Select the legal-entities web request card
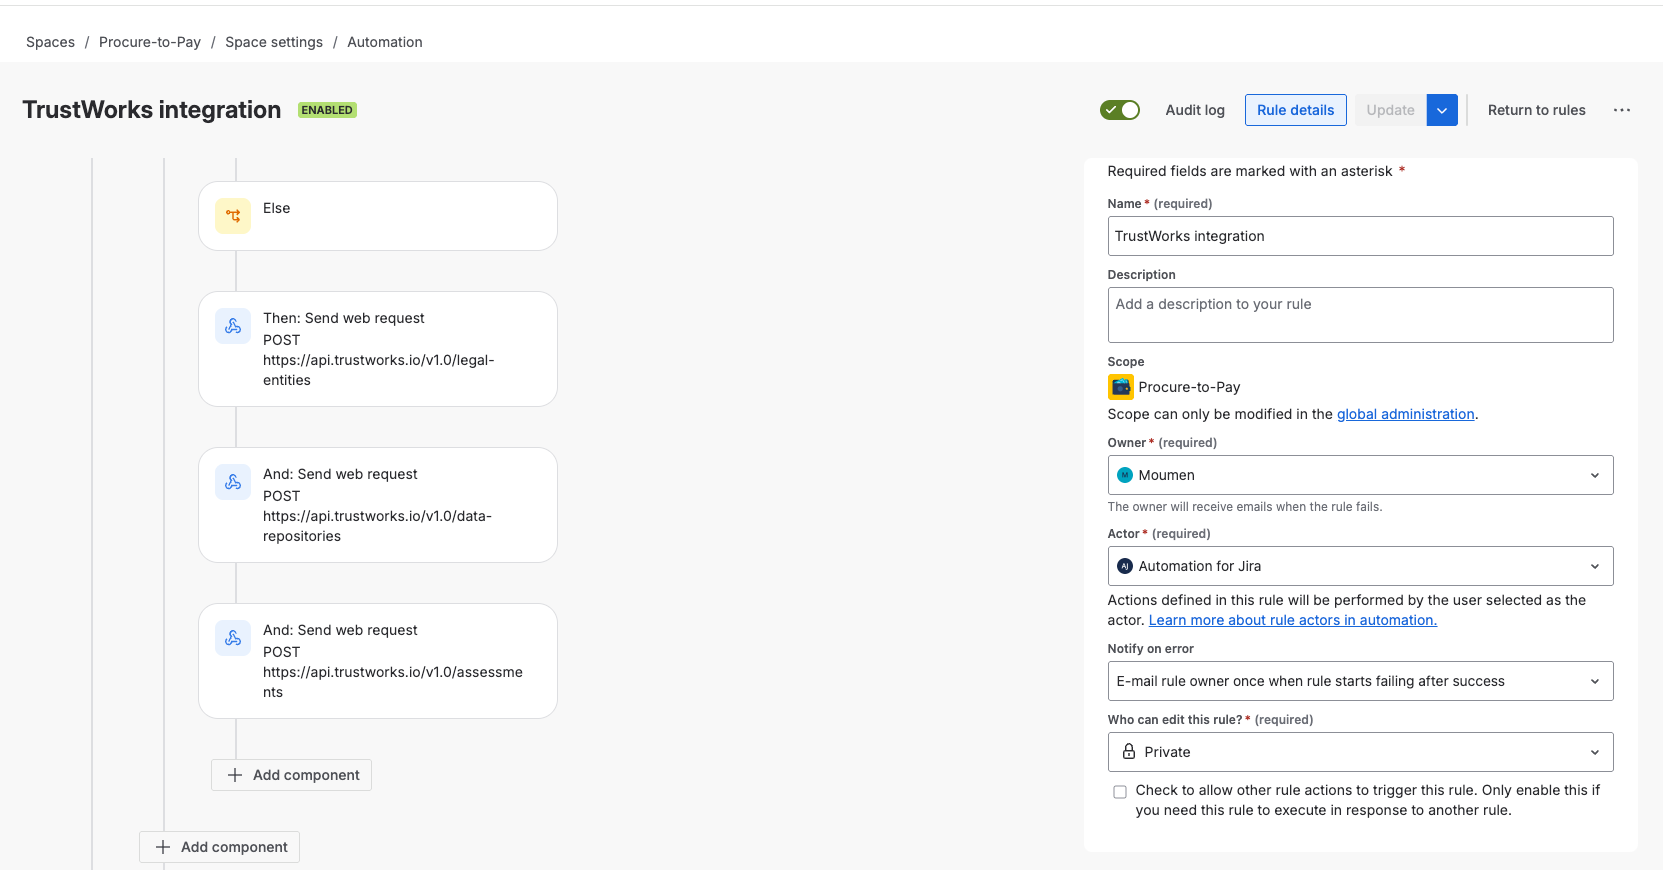 [378, 349]
